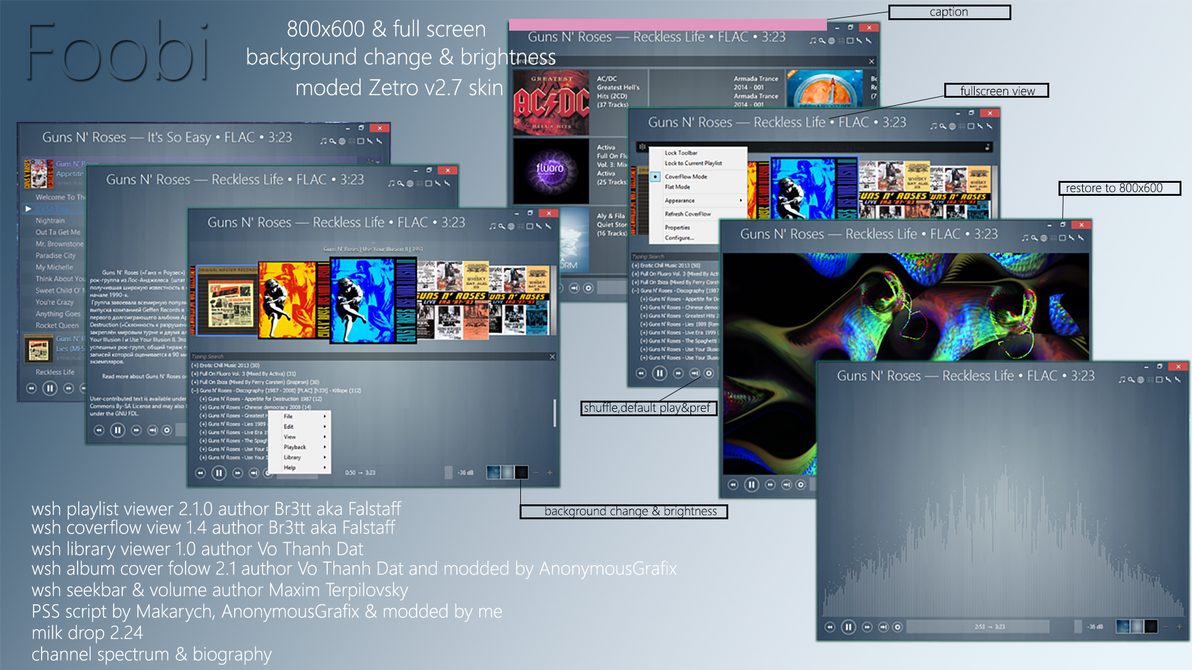Click the globe icon in the MilkDrop visualization window
The image size is (1192, 670).
tap(1044, 238)
